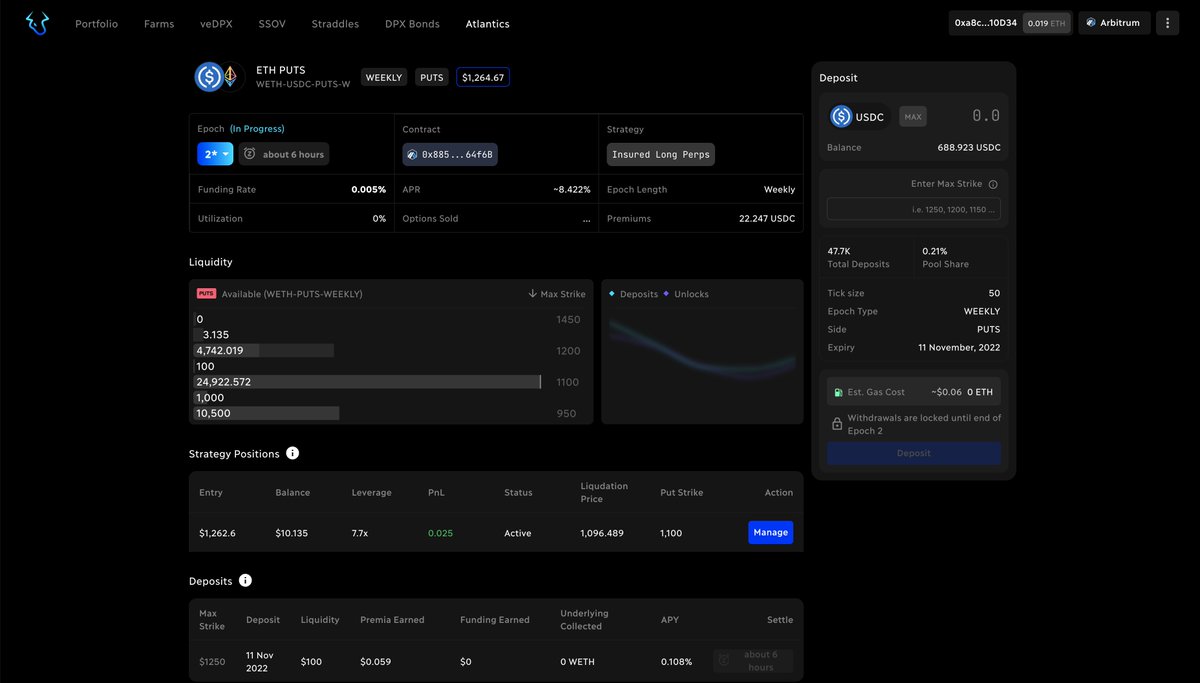Click the Max Strike sort arrow
The width and height of the screenshot is (1200, 683).
pyautogui.click(x=533, y=294)
